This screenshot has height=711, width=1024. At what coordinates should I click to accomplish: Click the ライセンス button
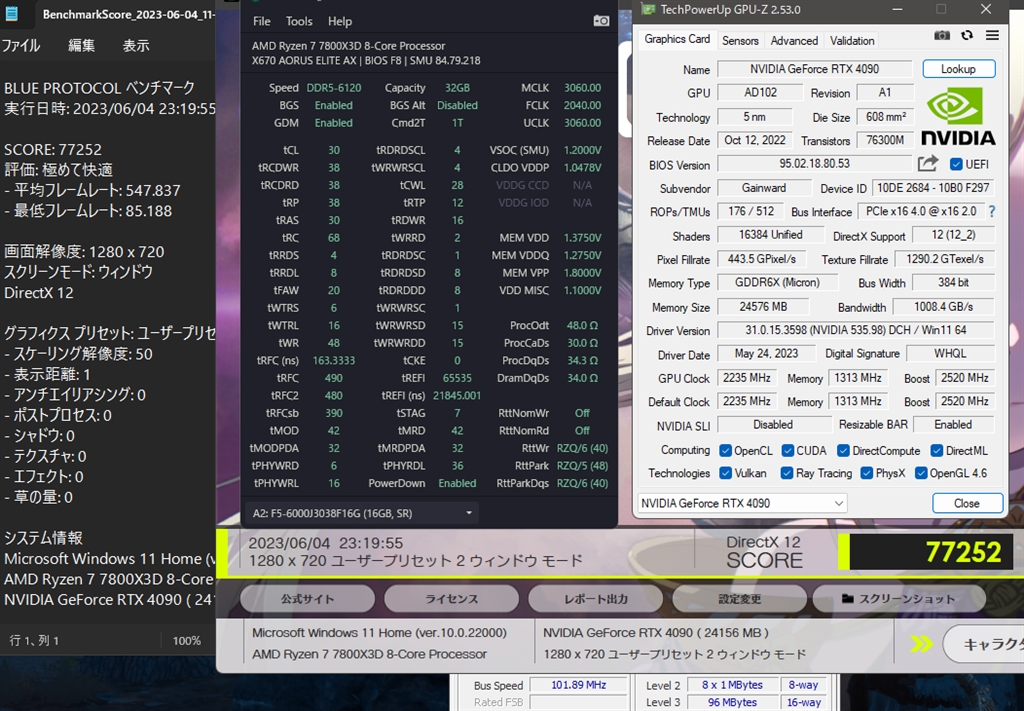coord(451,599)
